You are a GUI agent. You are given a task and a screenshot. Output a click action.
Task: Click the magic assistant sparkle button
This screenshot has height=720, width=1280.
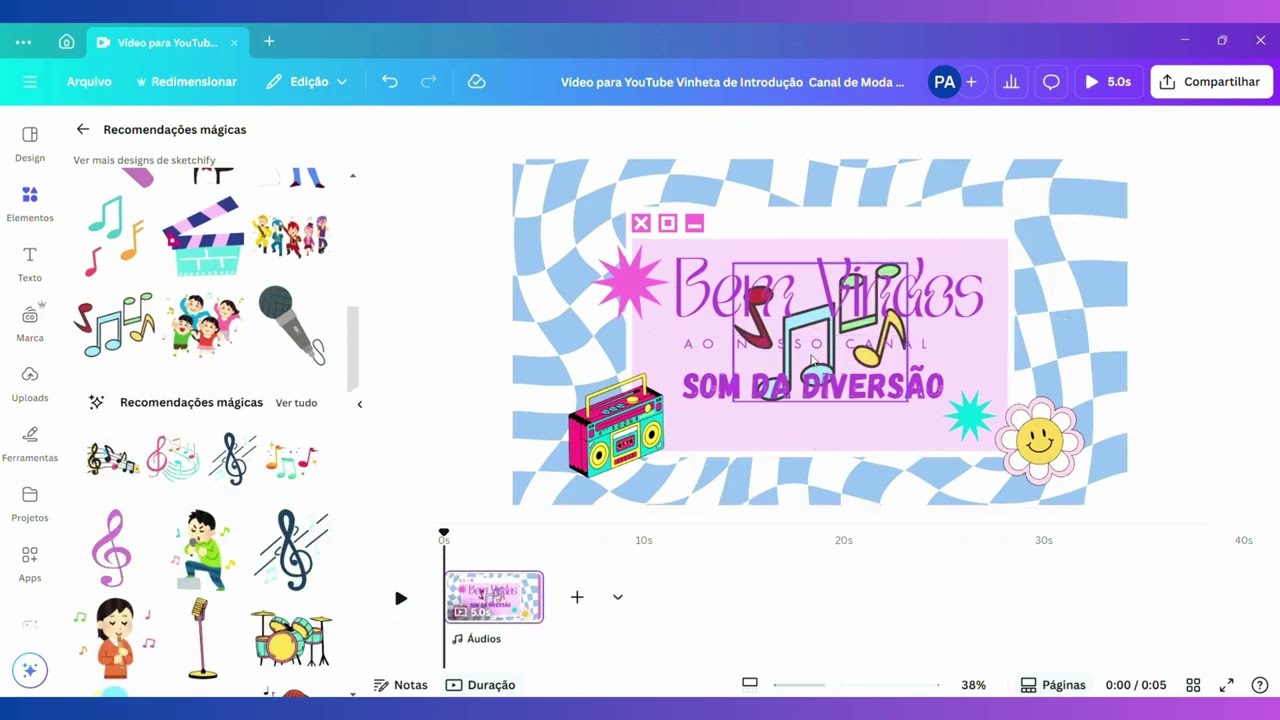tap(30, 670)
